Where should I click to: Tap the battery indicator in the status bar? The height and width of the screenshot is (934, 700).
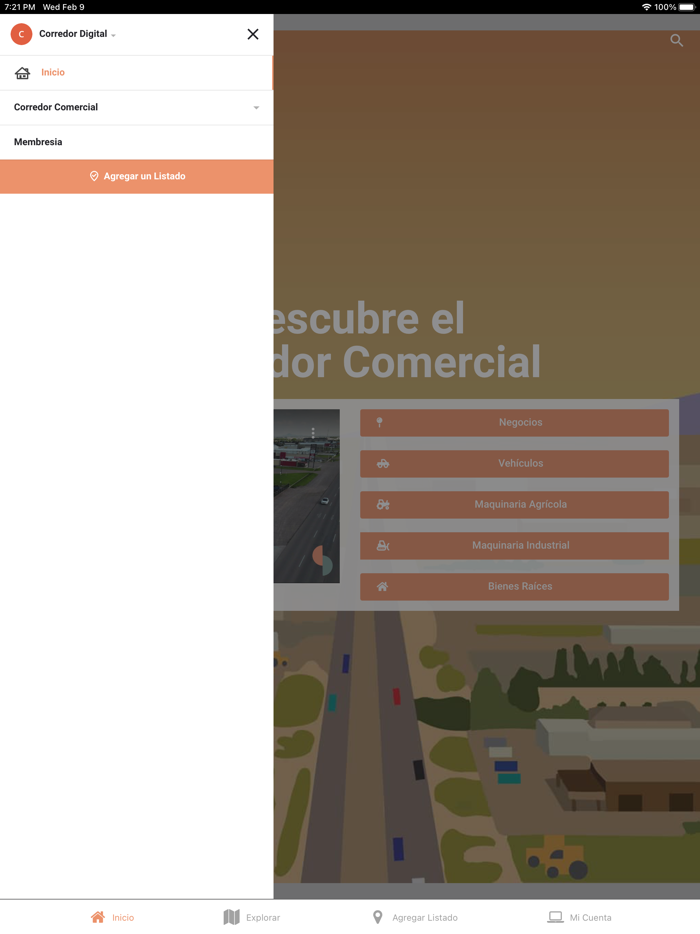click(687, 7)
